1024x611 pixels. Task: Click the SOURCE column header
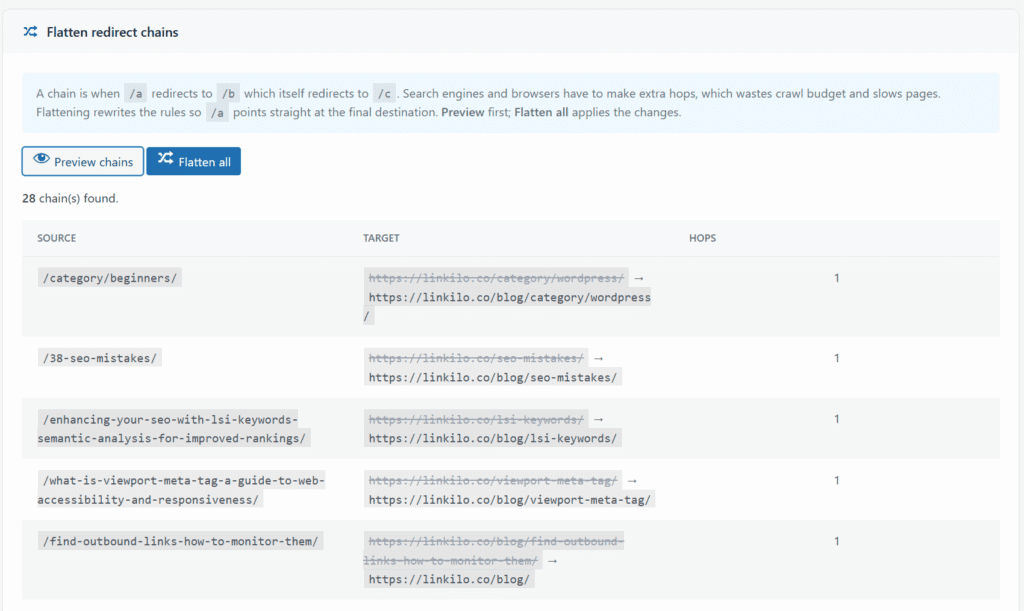pyautogui.click(x=56, y=238)
